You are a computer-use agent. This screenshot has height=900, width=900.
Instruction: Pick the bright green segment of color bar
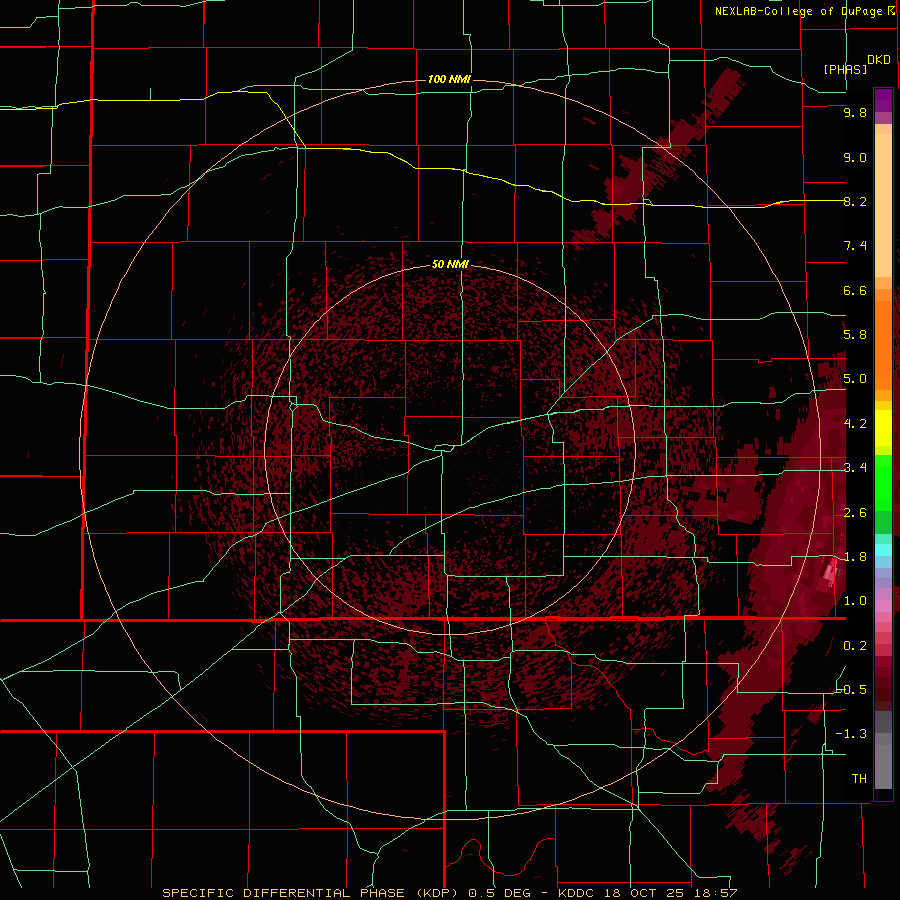pos(883,482)
